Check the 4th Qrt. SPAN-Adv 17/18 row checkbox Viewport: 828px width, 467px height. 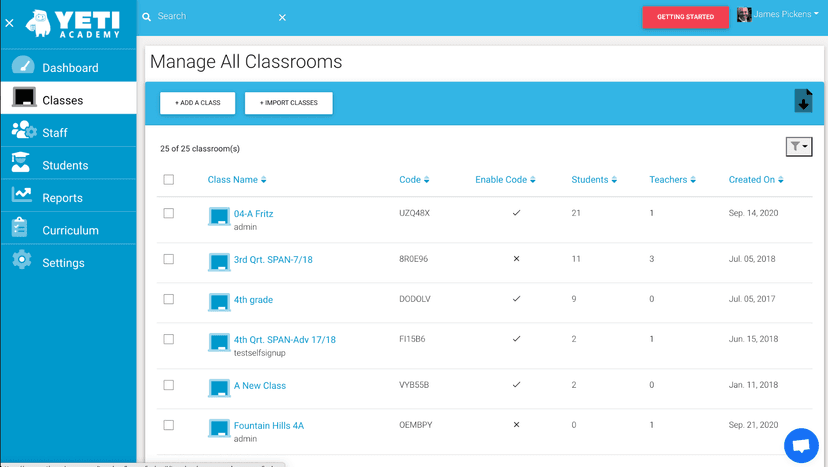(x=168, y=339)
